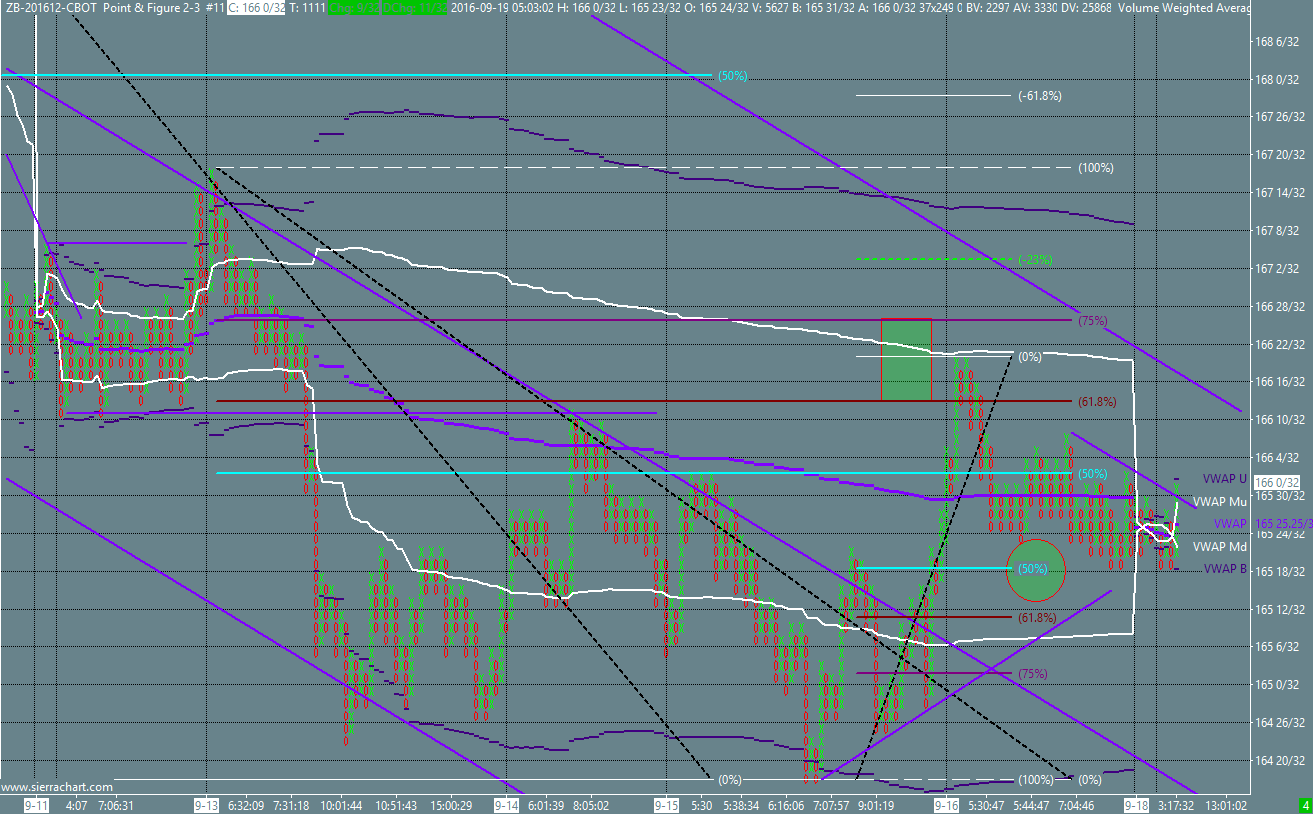Click the 9-16 date marker on time axis
Screen dimensions: 1313x814
(x=946, y=805)
